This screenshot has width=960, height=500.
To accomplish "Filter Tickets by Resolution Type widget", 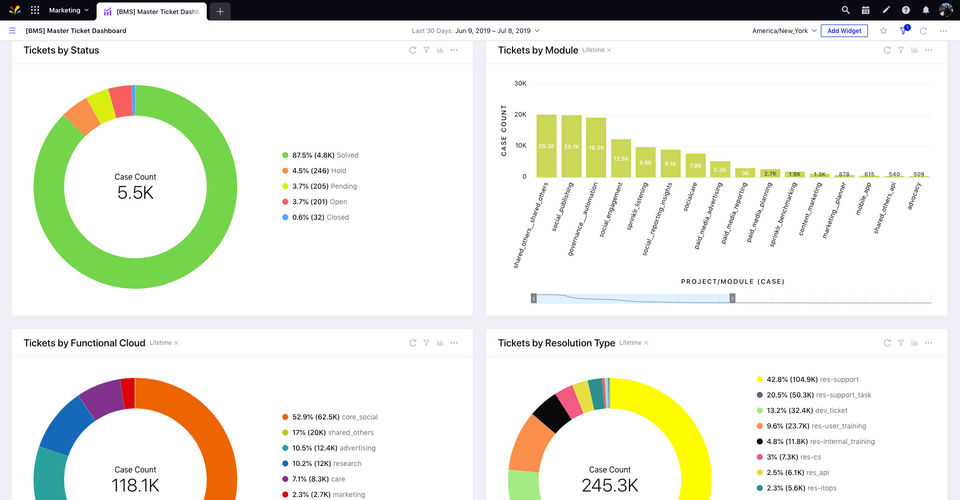I will pos(901,343).
